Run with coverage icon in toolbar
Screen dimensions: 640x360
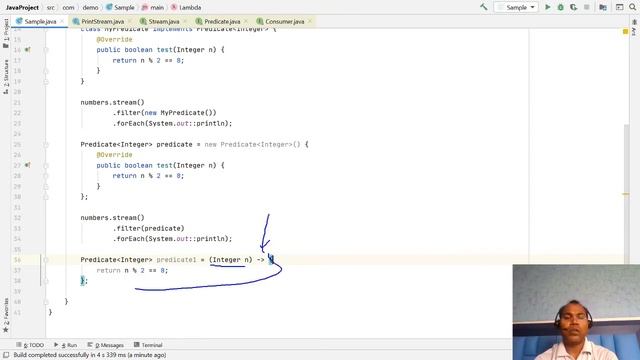[573, 7]
